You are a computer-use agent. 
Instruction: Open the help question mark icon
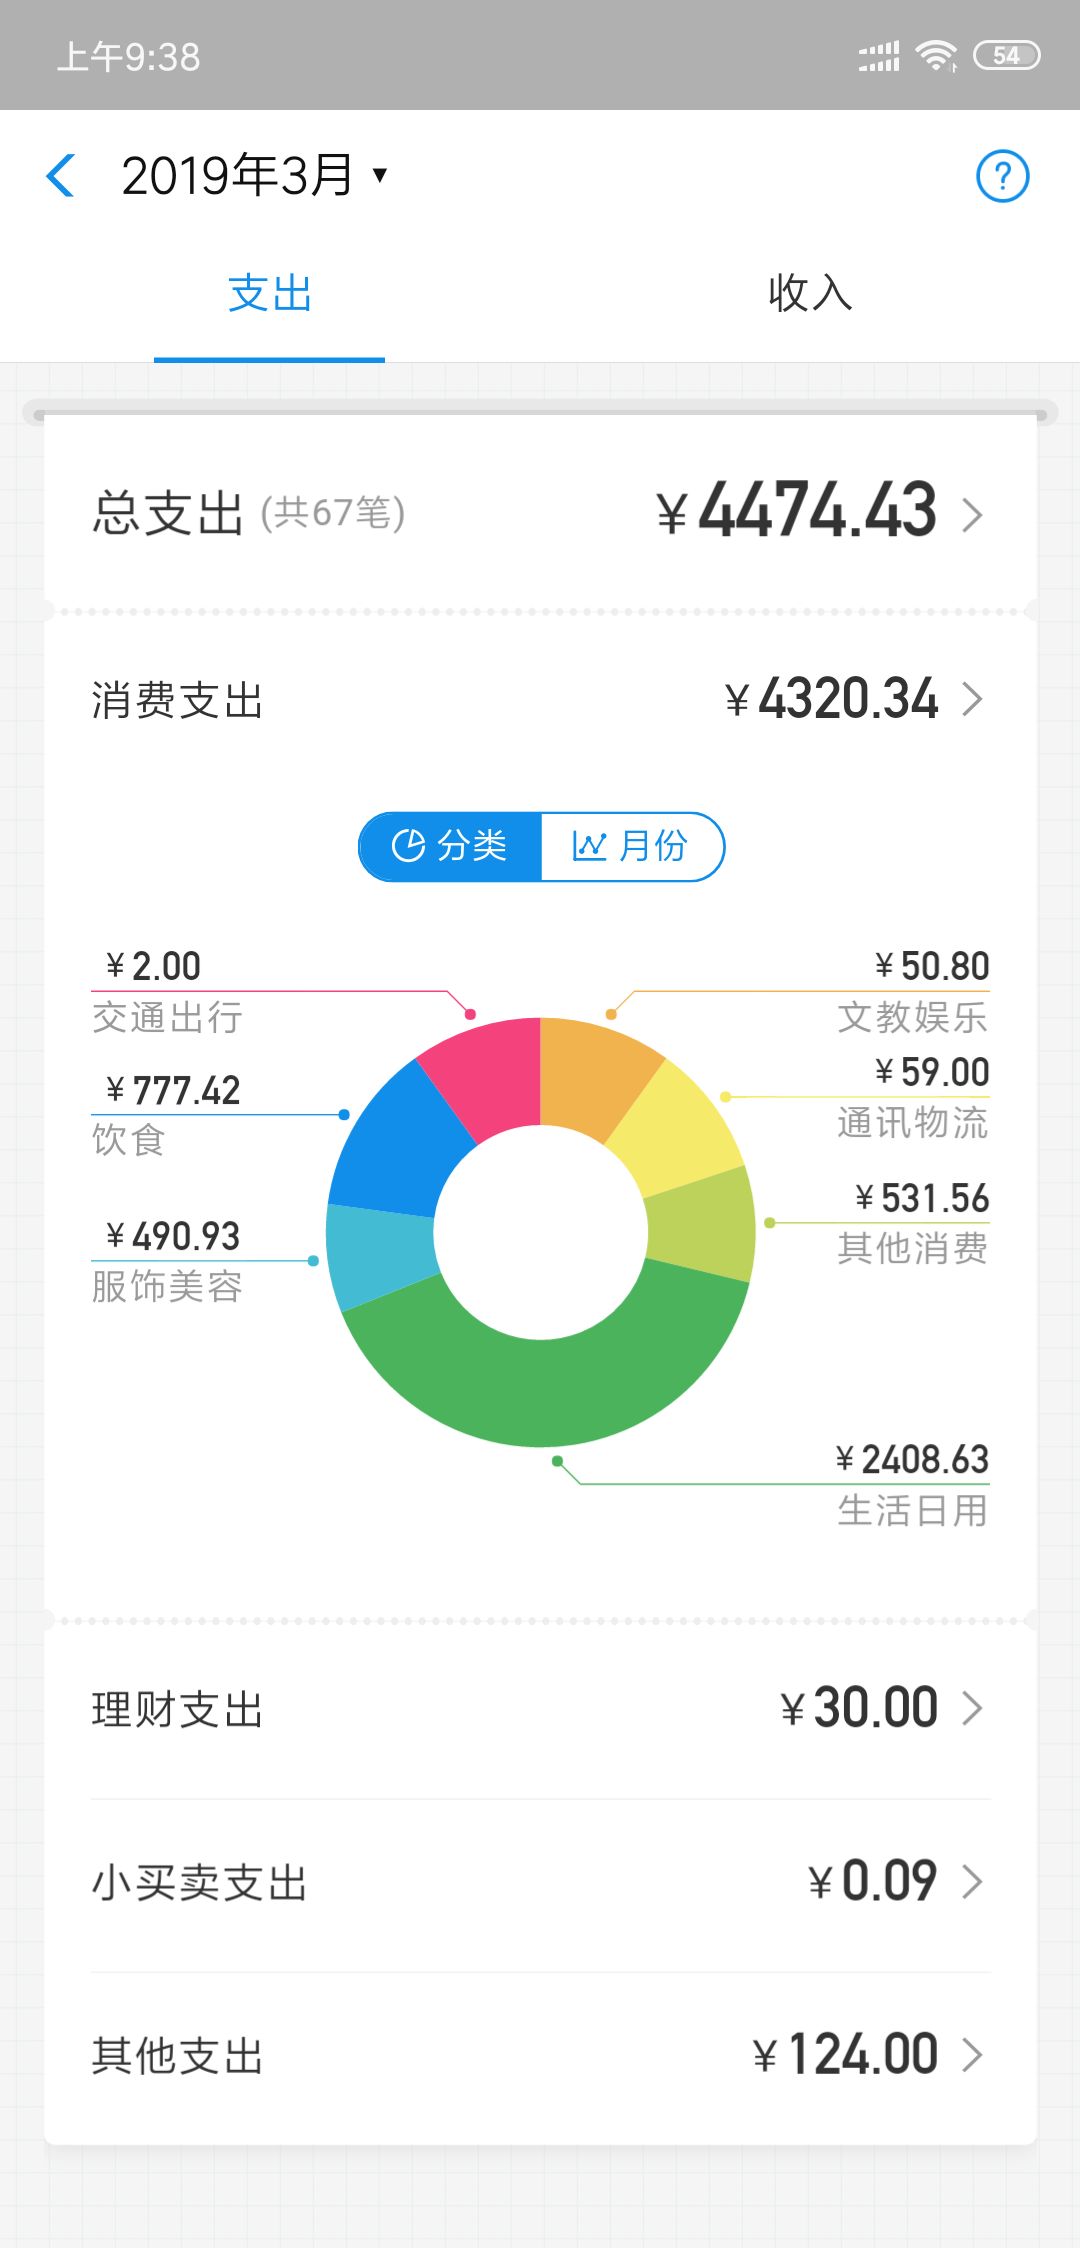click(x=1002, y=176)
